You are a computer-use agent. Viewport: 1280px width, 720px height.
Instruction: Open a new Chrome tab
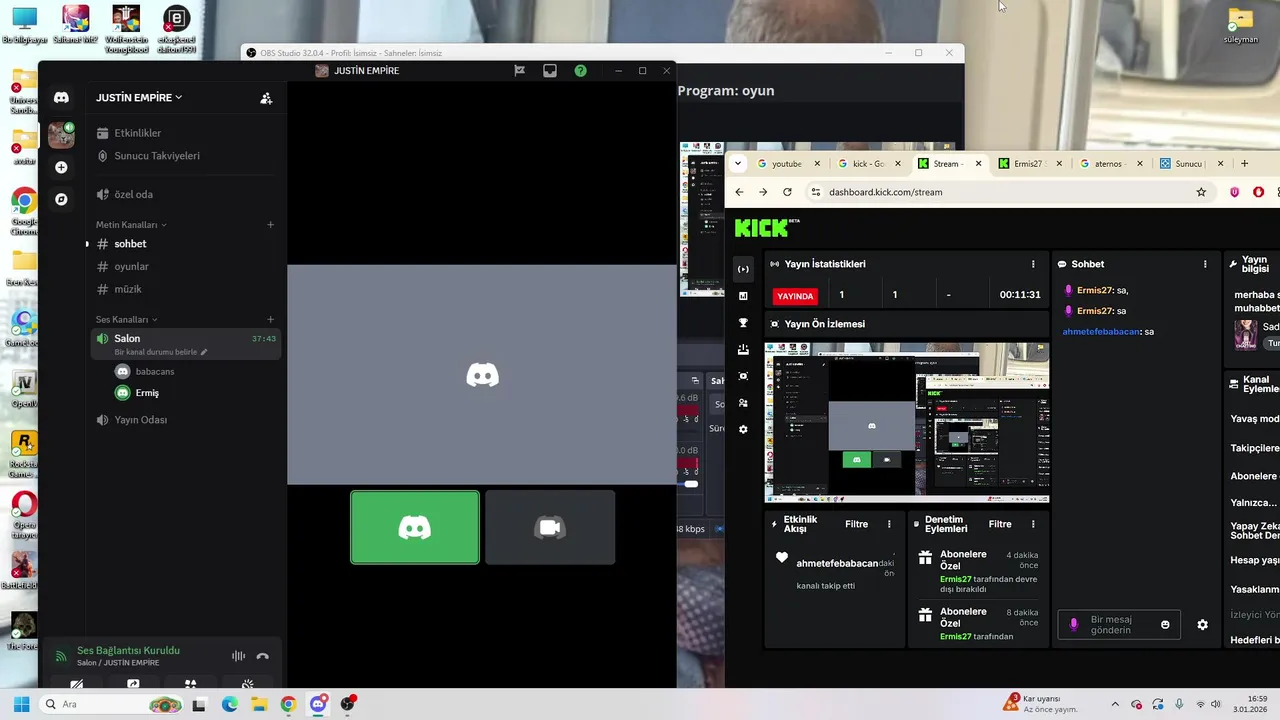(1245, 163)
